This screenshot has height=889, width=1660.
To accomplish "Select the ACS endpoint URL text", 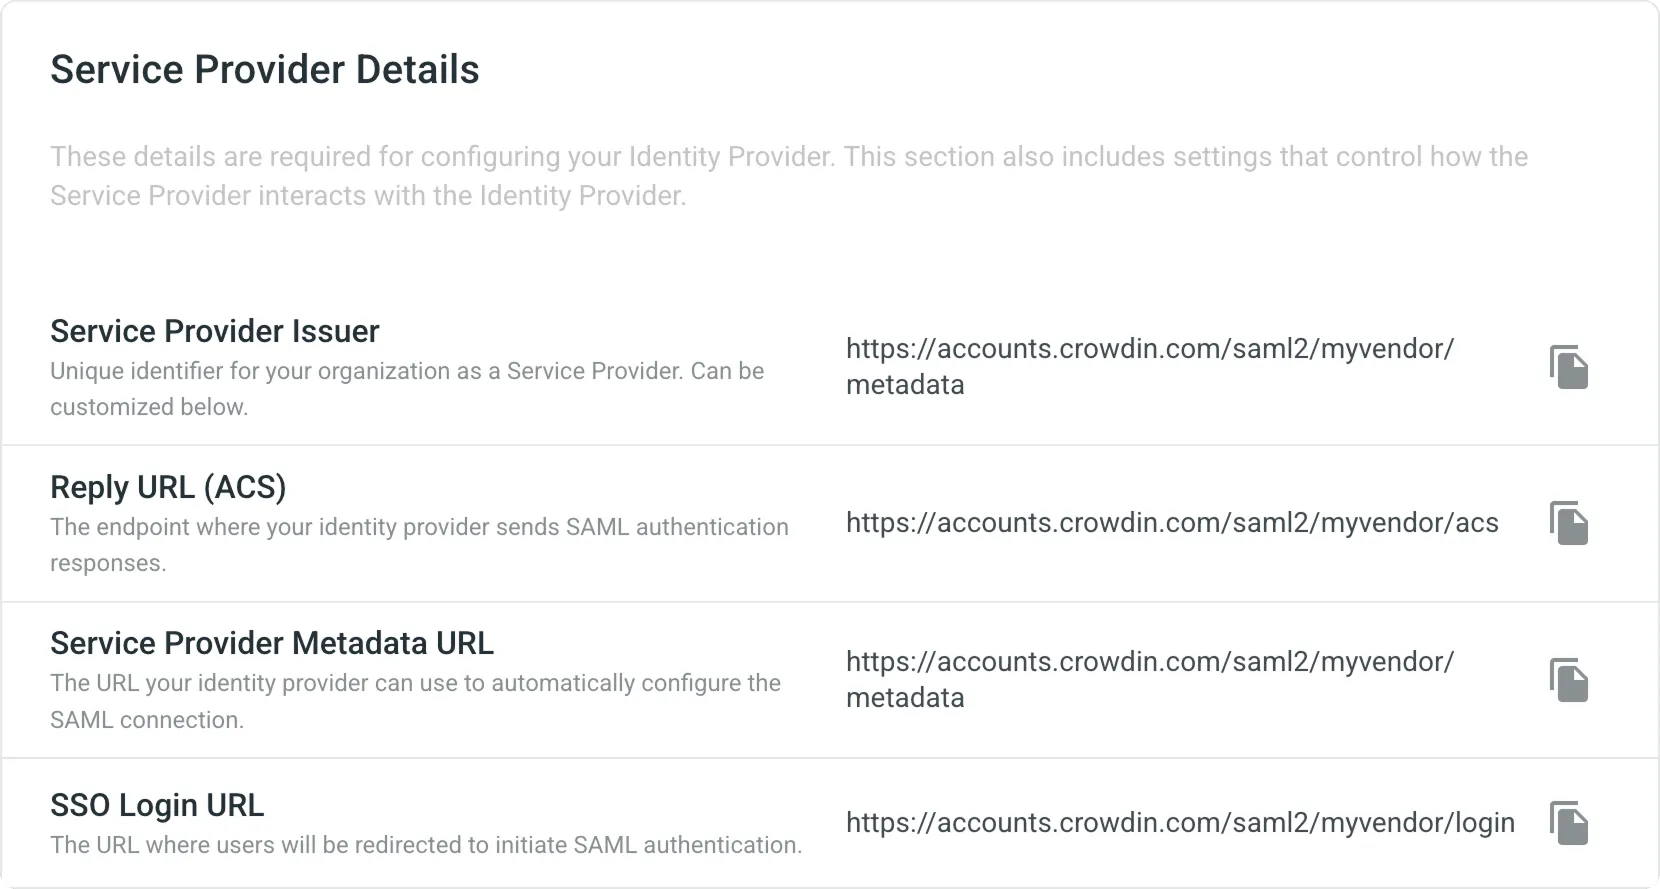I will coord(1171,523).
